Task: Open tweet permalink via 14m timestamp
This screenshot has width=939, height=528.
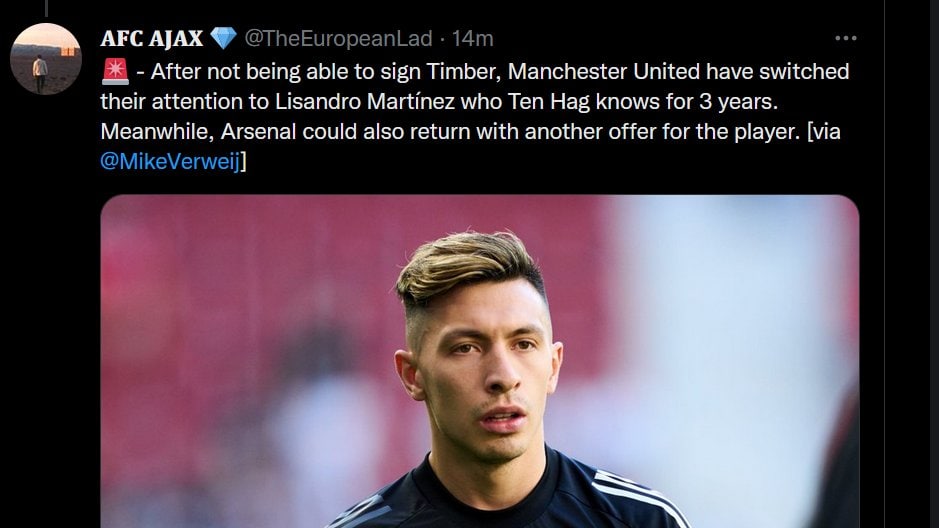Action: (473, 39)
